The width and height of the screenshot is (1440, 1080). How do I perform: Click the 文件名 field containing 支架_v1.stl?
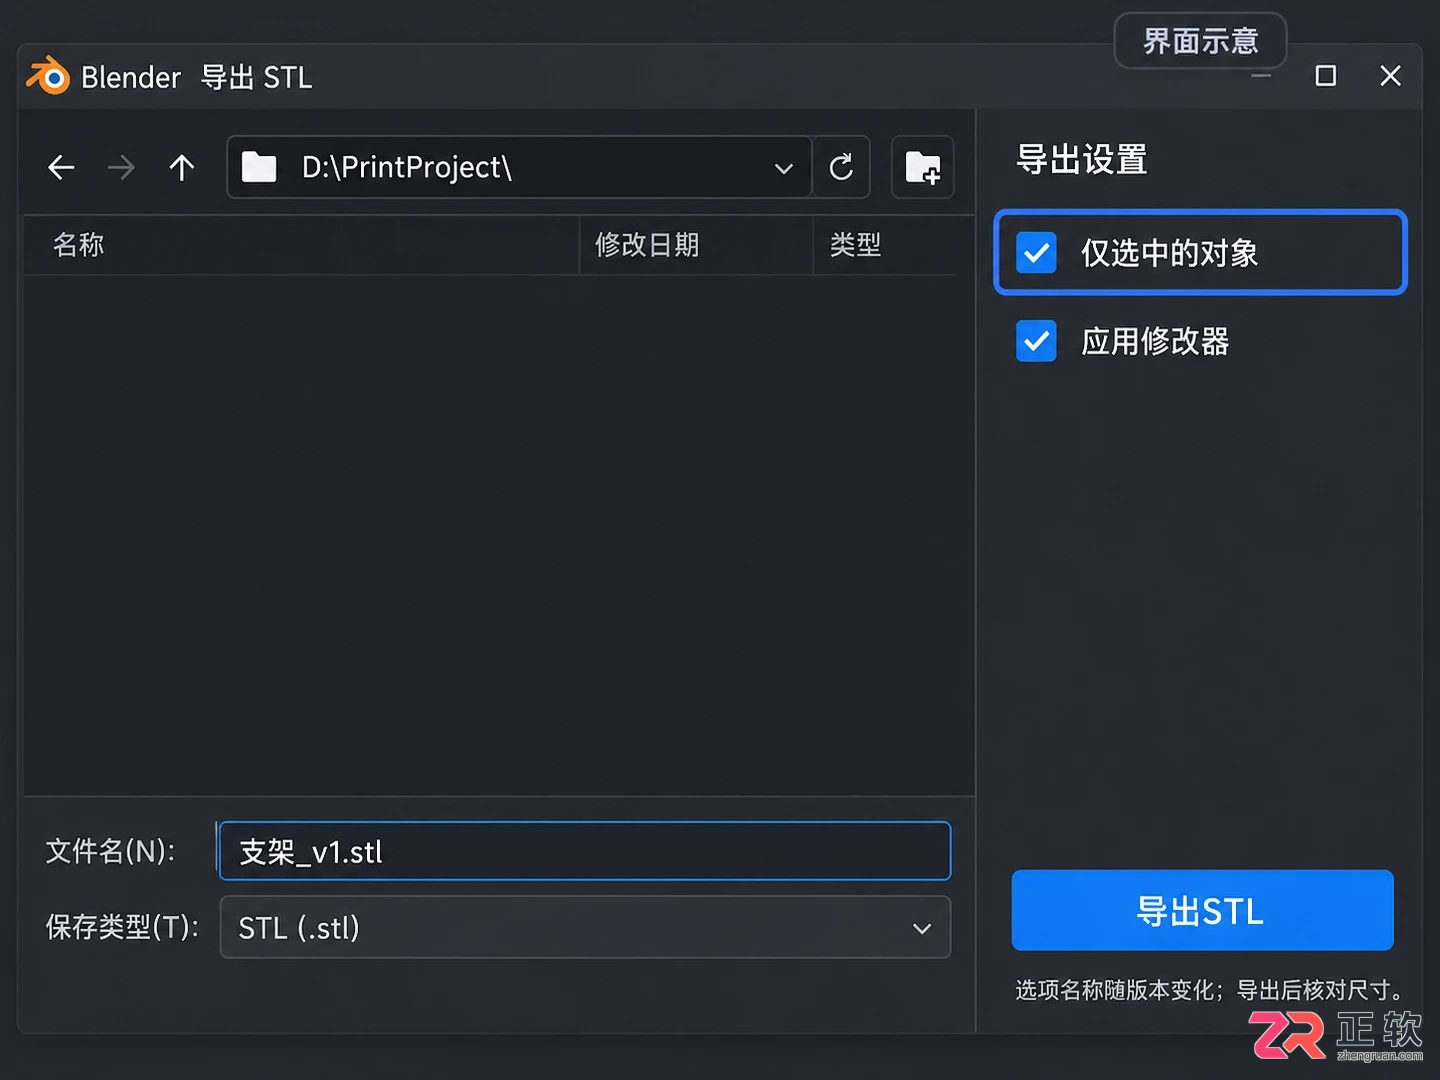tap(585, 851)
